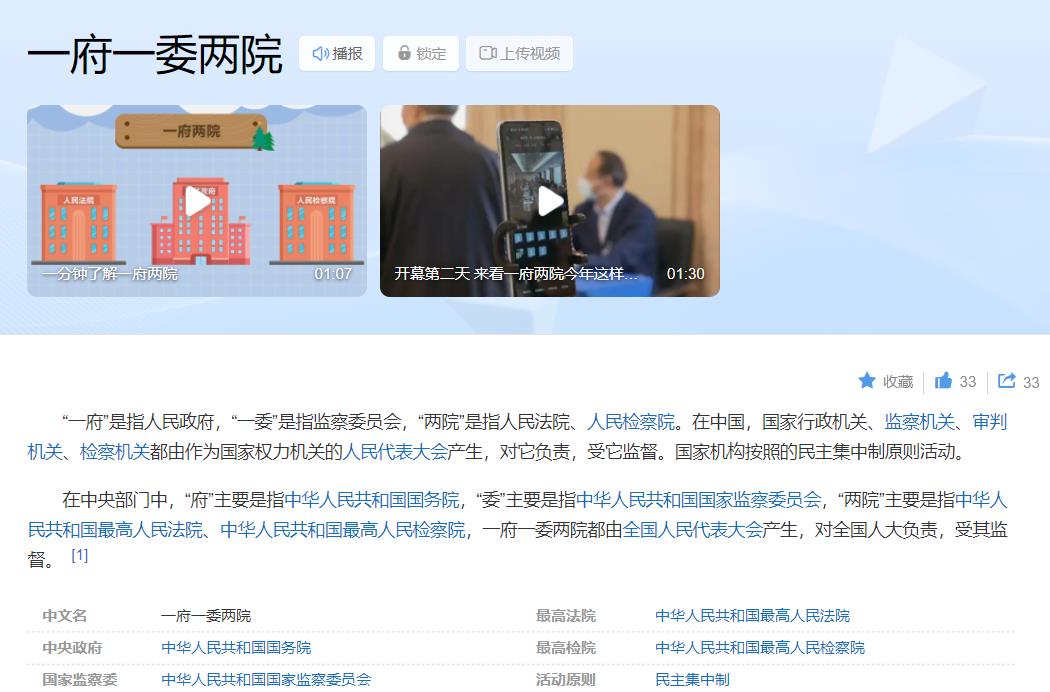Click the share arrow icon
The height and width of the screenshot is (692, 1050).
[1007, 381]
